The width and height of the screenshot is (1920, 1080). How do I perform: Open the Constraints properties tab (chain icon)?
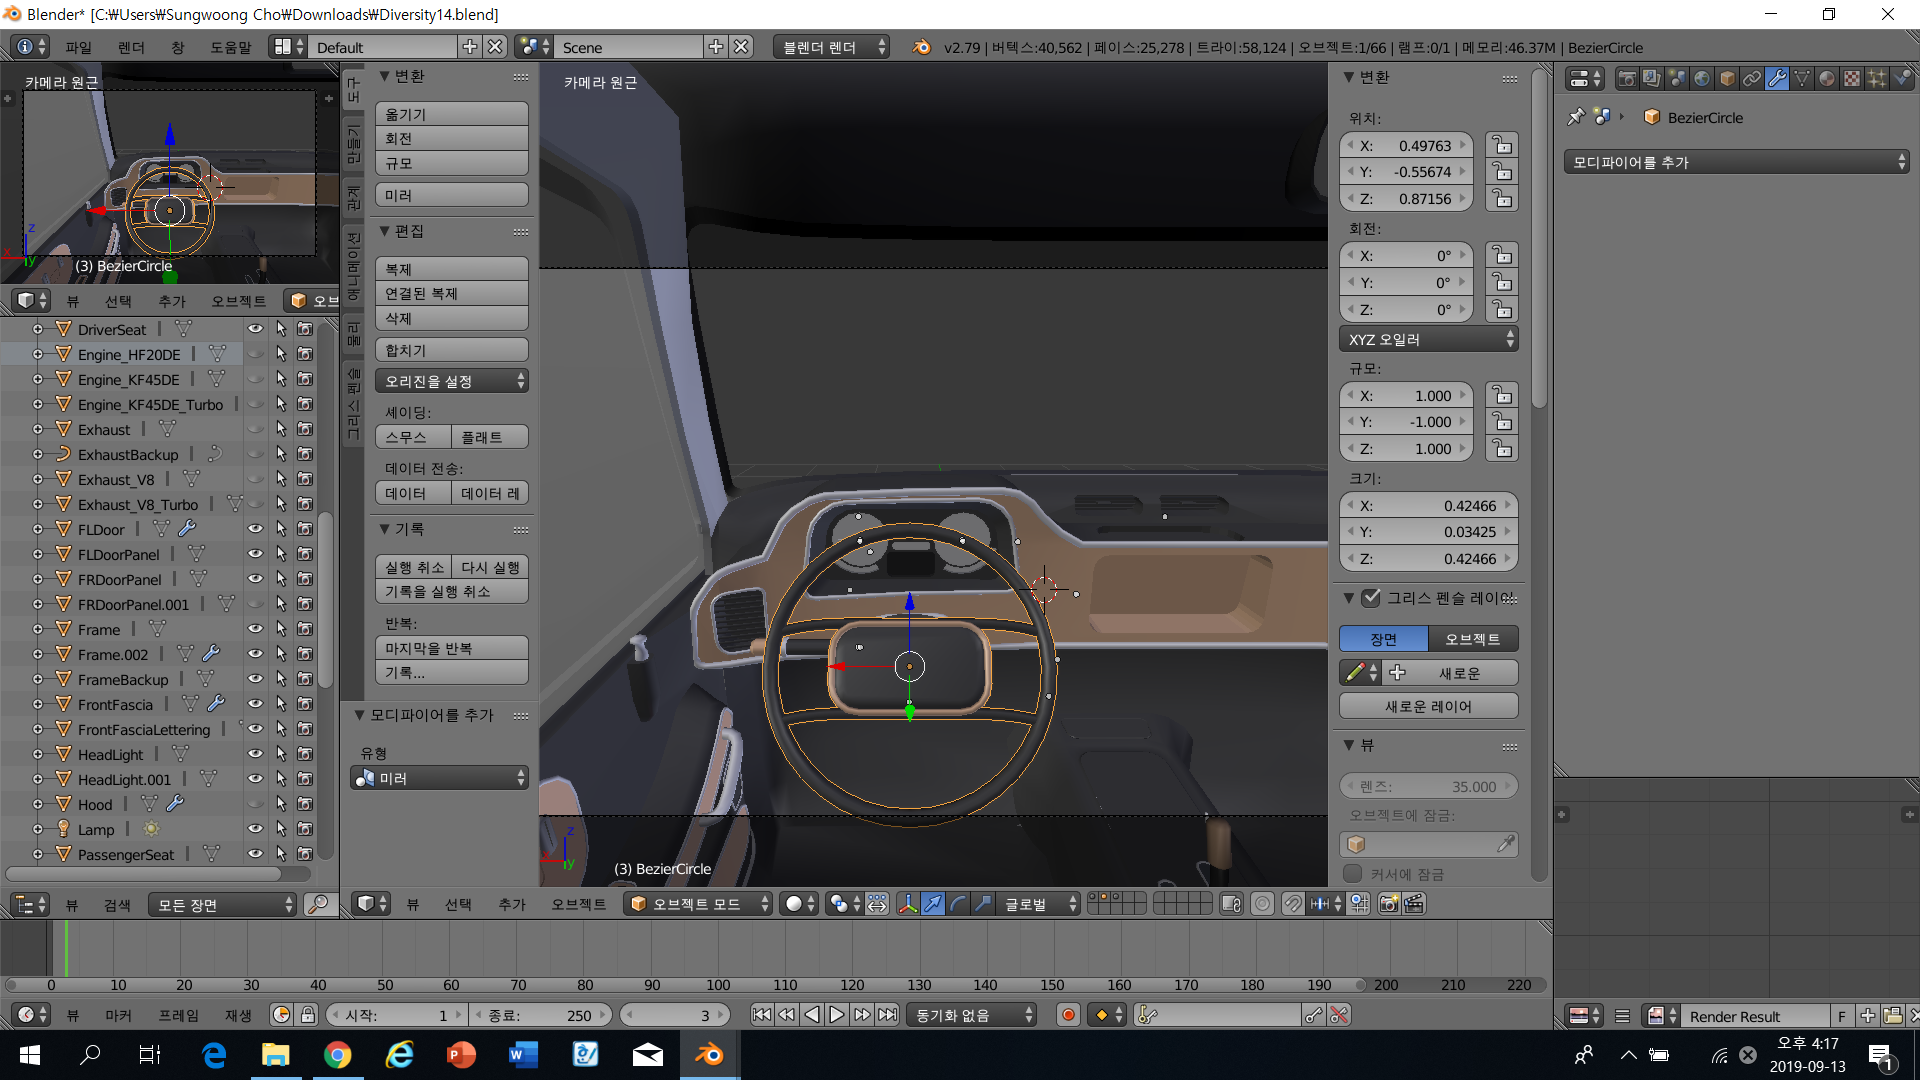1752,78
